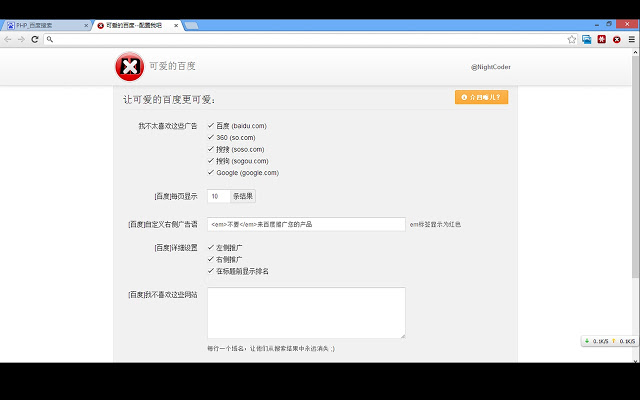Click the 我不太喜欢这些广告 label
The image size is (640, 400).
pos(168,126)
